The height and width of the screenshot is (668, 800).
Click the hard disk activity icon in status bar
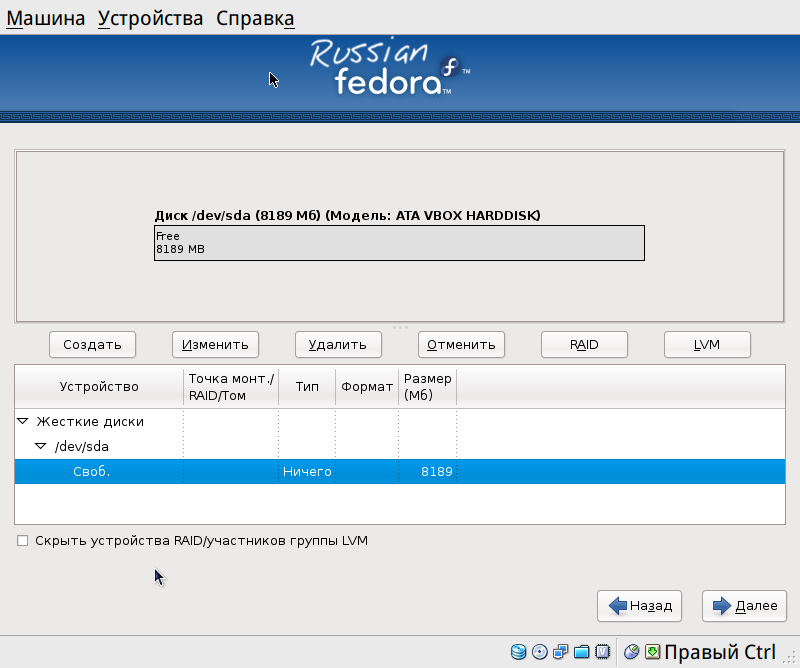(x=518, y=652)
